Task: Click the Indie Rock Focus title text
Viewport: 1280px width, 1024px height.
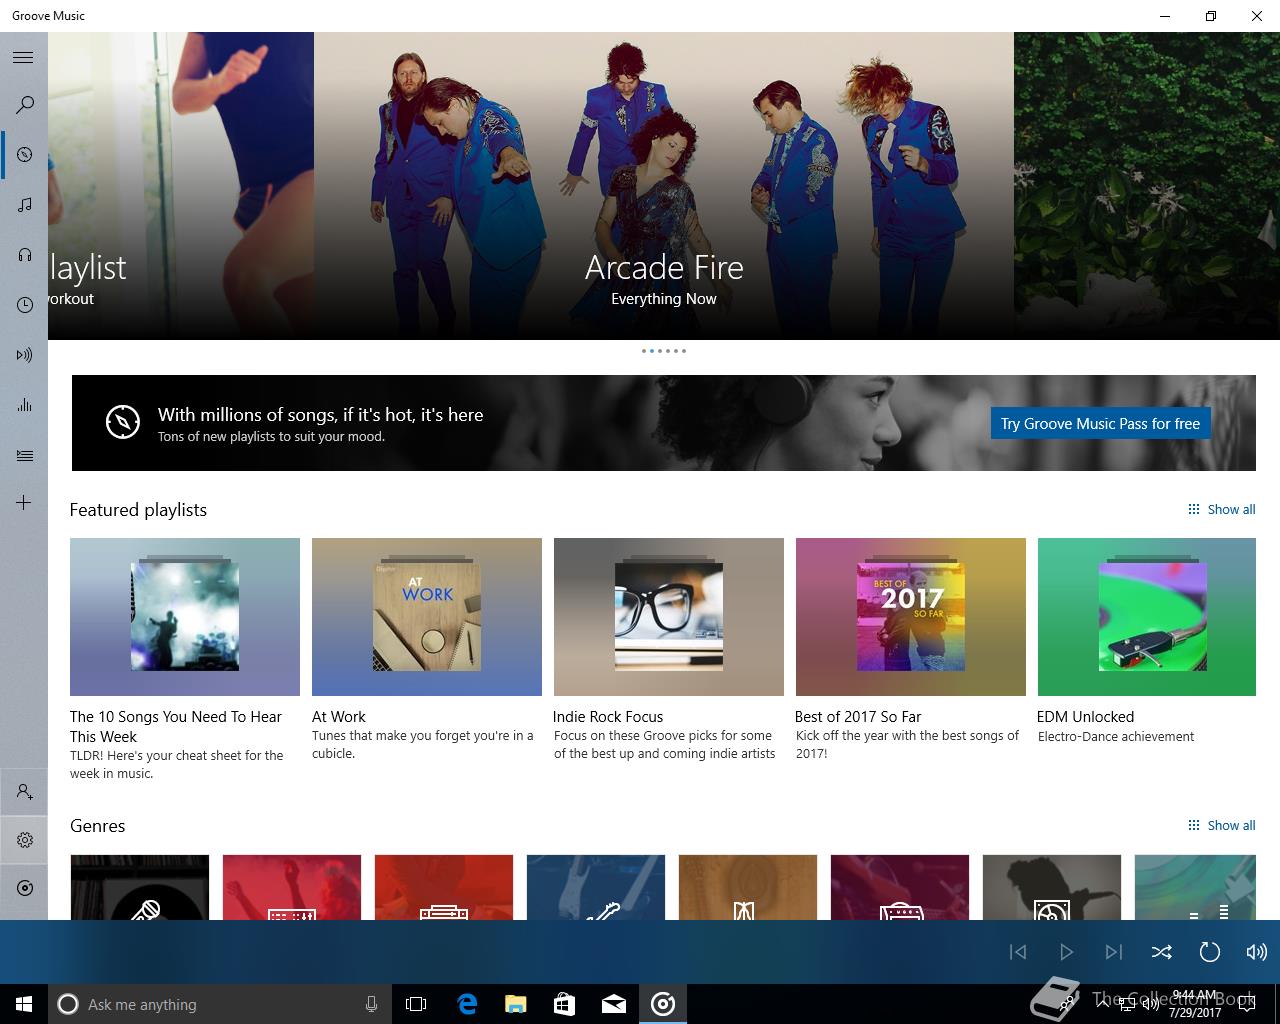Action: point(608,716)
